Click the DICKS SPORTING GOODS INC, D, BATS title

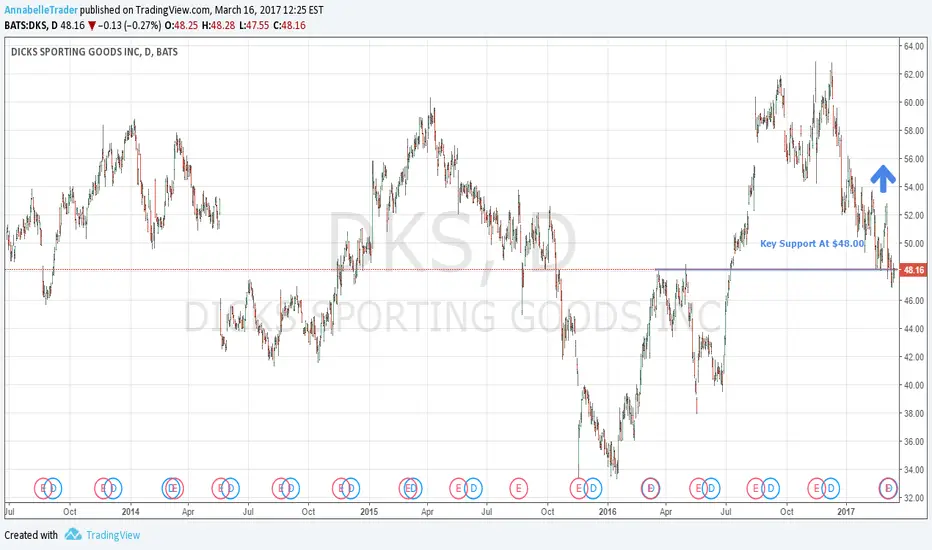(x=94, y=52)
